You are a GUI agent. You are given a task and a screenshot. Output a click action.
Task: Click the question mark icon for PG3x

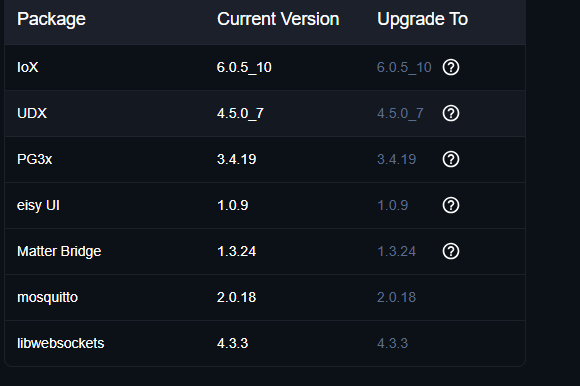451,159
